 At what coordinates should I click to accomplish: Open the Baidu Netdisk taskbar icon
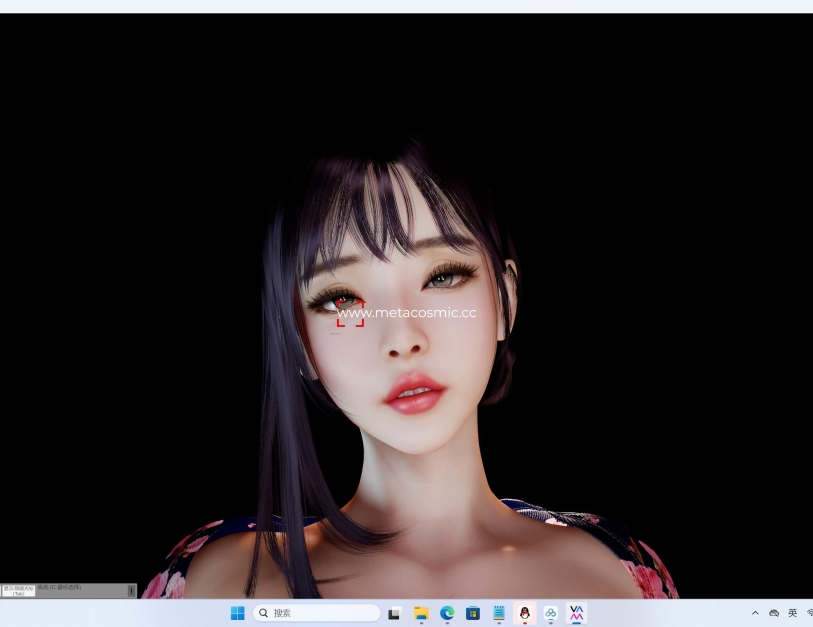(x=551, y=613)
